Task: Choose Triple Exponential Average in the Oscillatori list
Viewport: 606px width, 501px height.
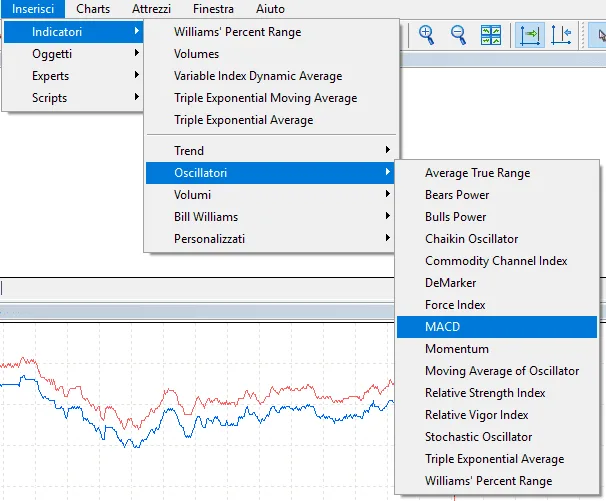Action: coord(497,459)
